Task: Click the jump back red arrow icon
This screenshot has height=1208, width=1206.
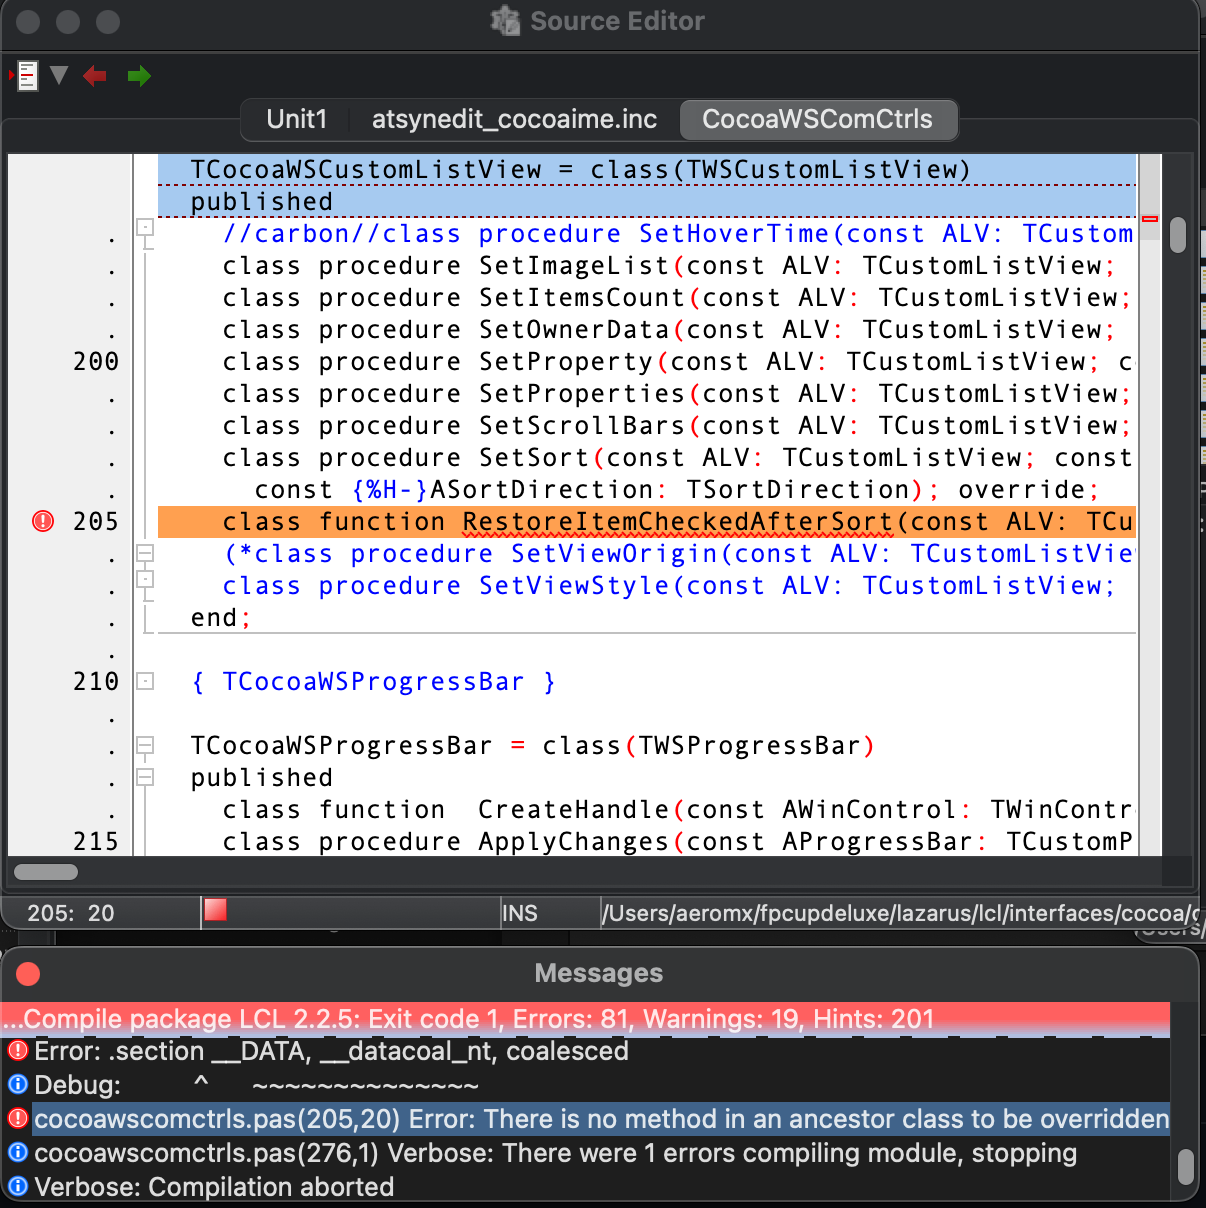Action: (x=94, y=75)
